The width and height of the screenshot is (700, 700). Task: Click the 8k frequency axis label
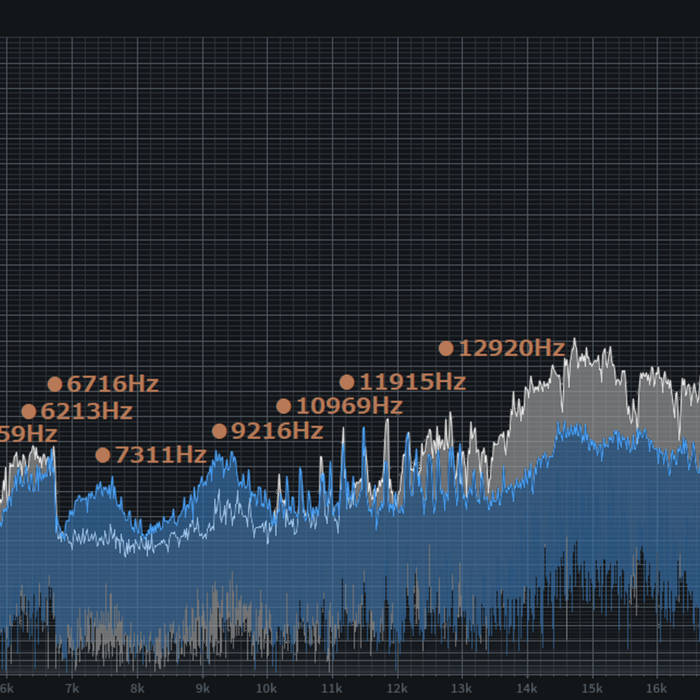point(137,688)
